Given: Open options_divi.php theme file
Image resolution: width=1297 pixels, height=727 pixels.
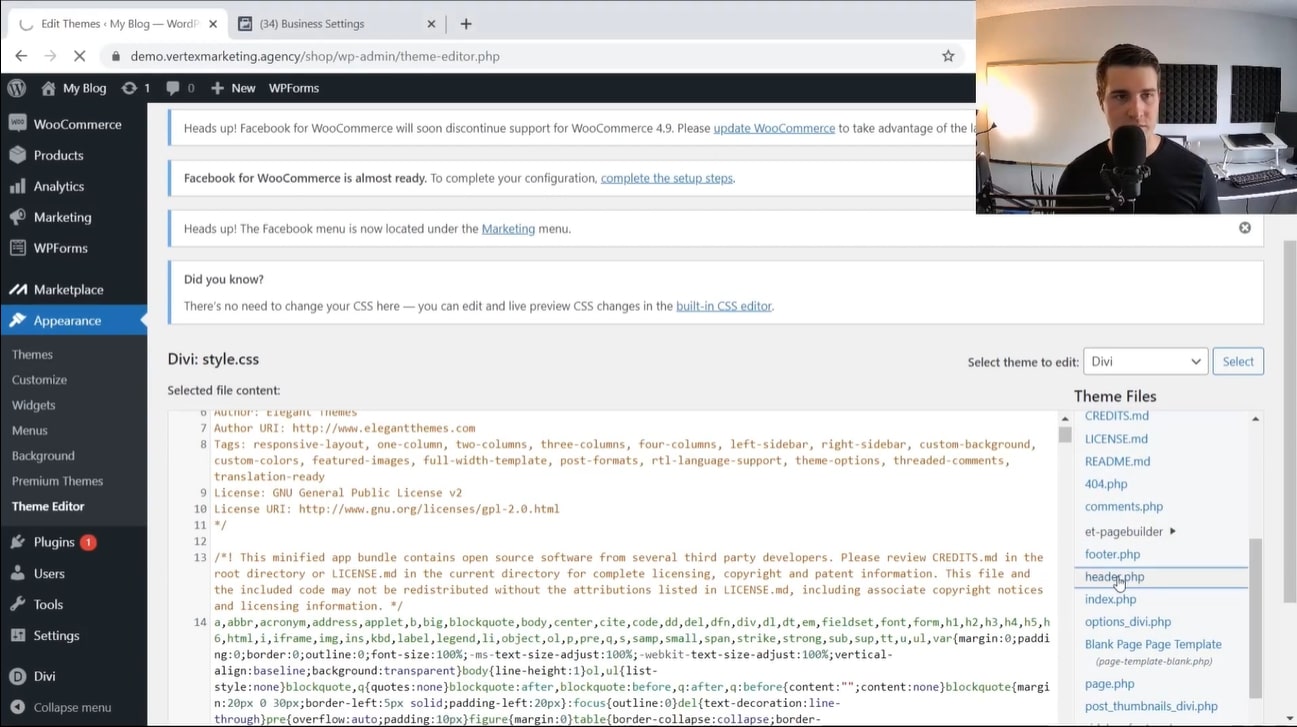Looking at the screenshot, I should [1128, 621].
